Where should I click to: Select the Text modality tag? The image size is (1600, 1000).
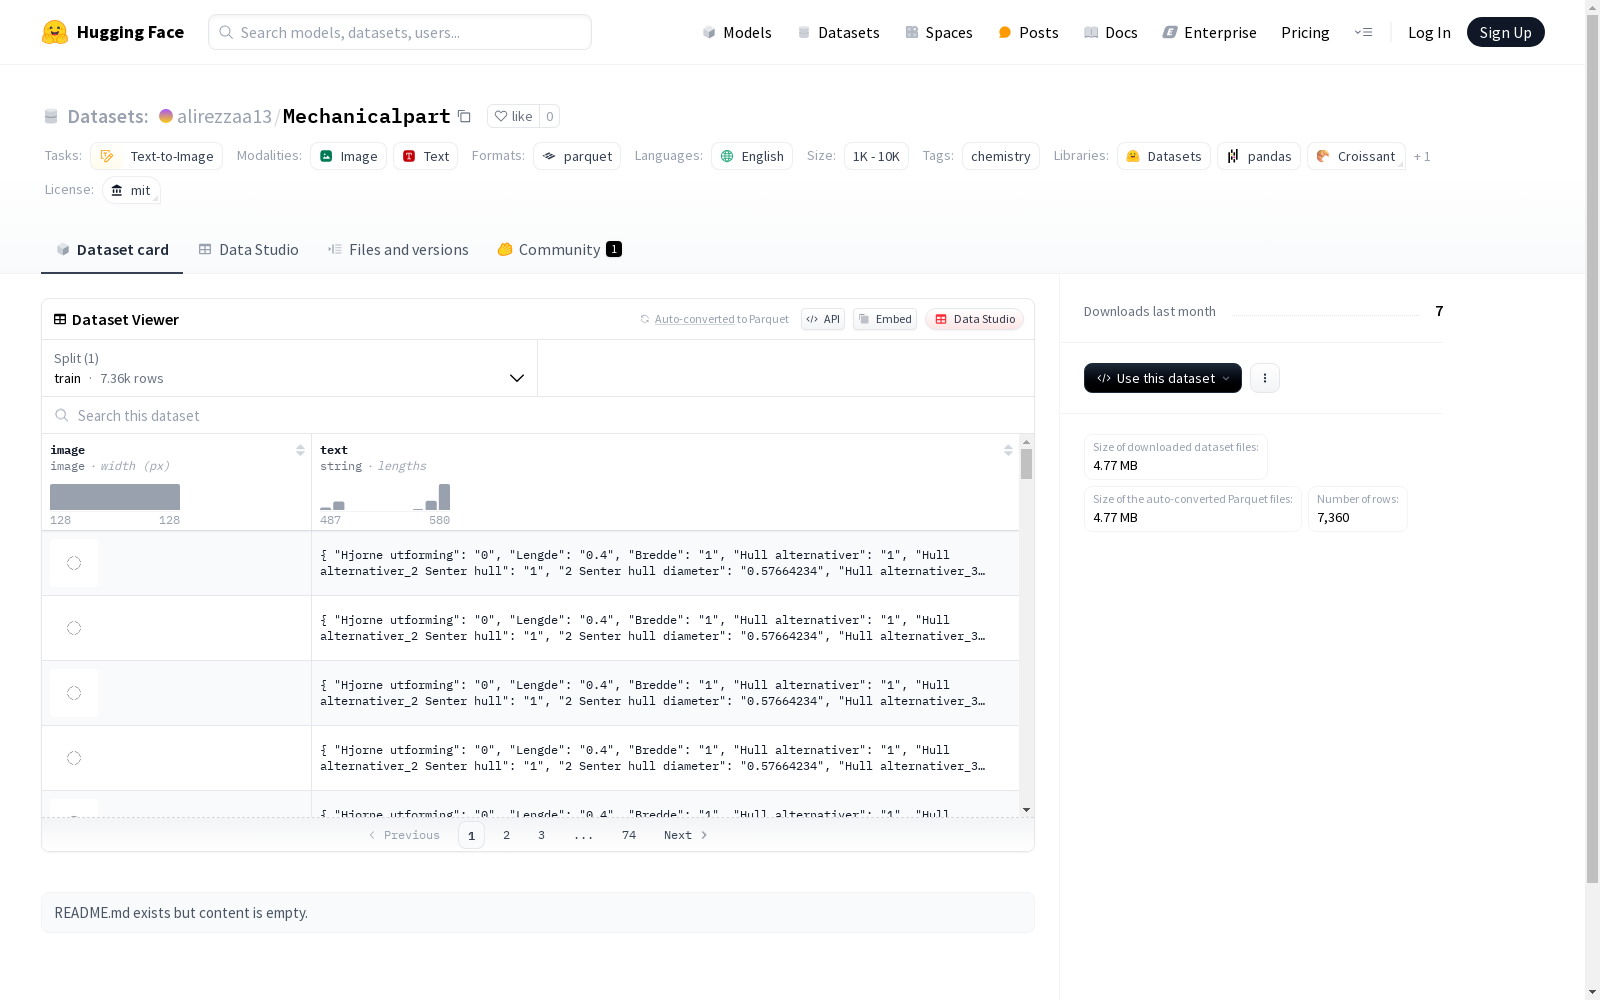tap(425, 156)
